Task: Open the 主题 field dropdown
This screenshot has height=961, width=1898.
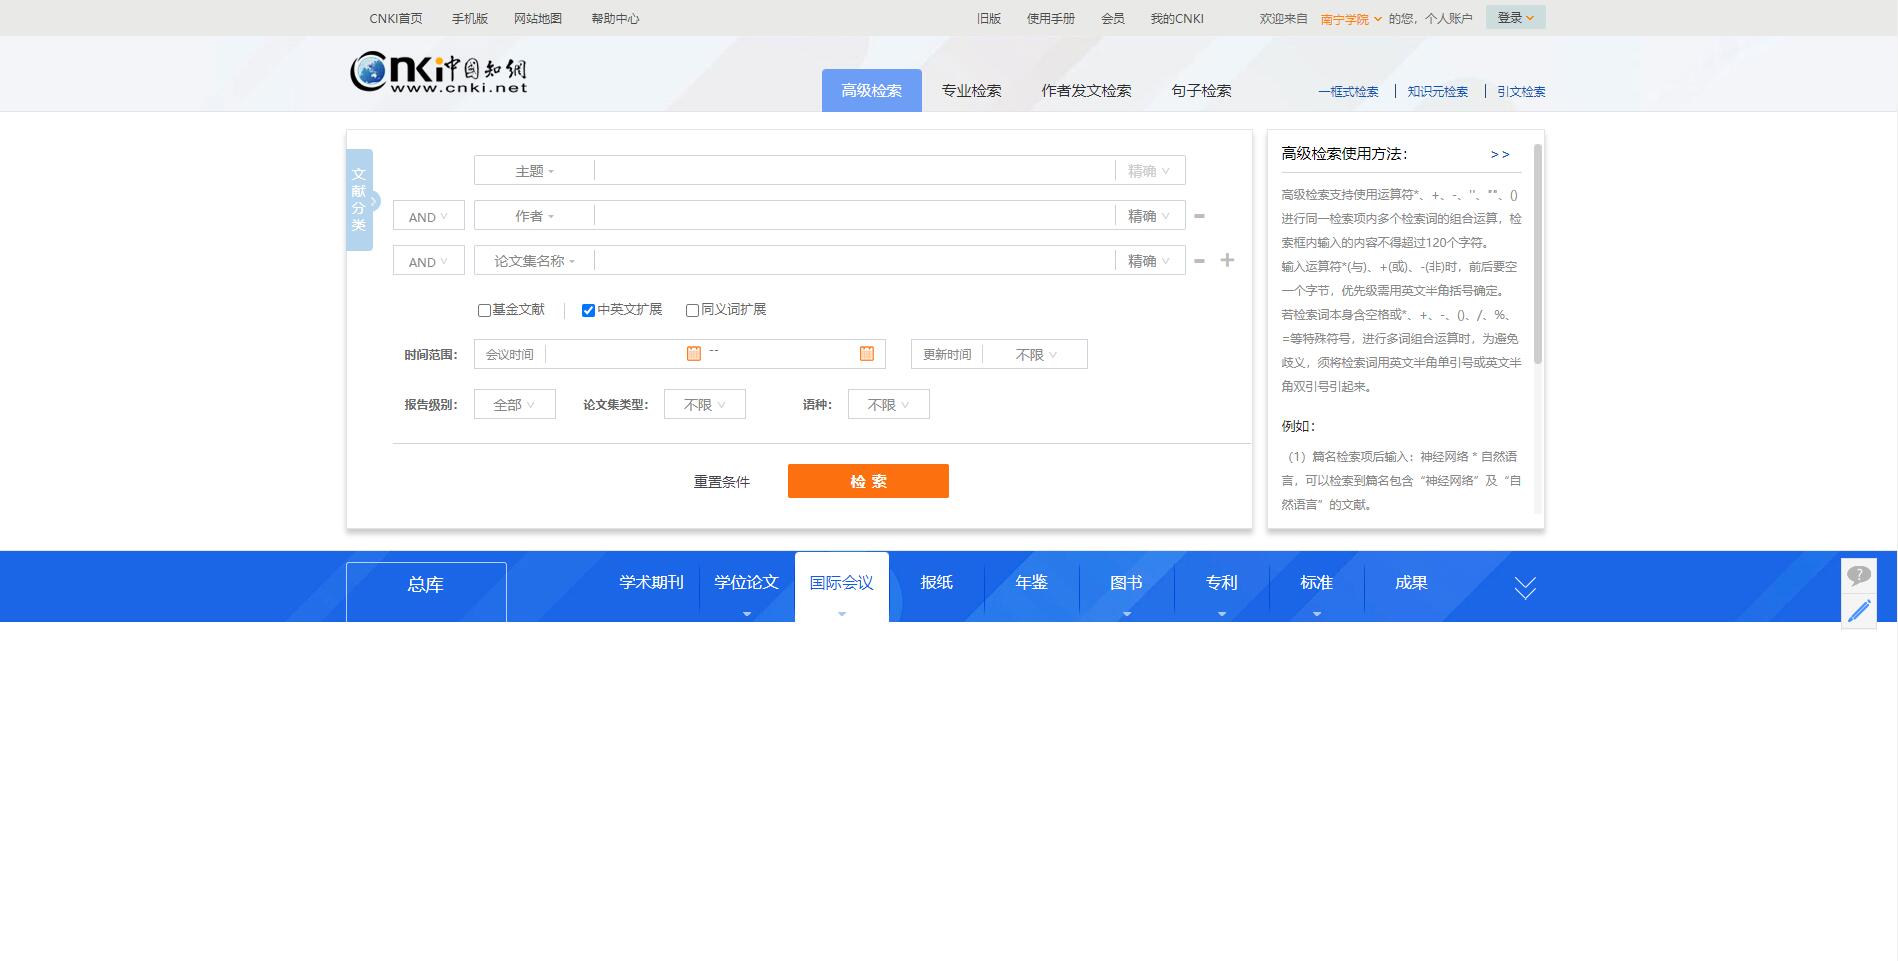Action: [x=534, y=171]
